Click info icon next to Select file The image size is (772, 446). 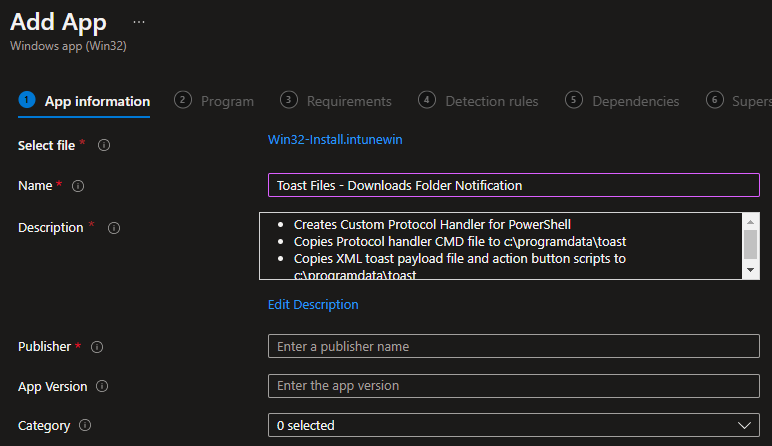pos(104,146)
